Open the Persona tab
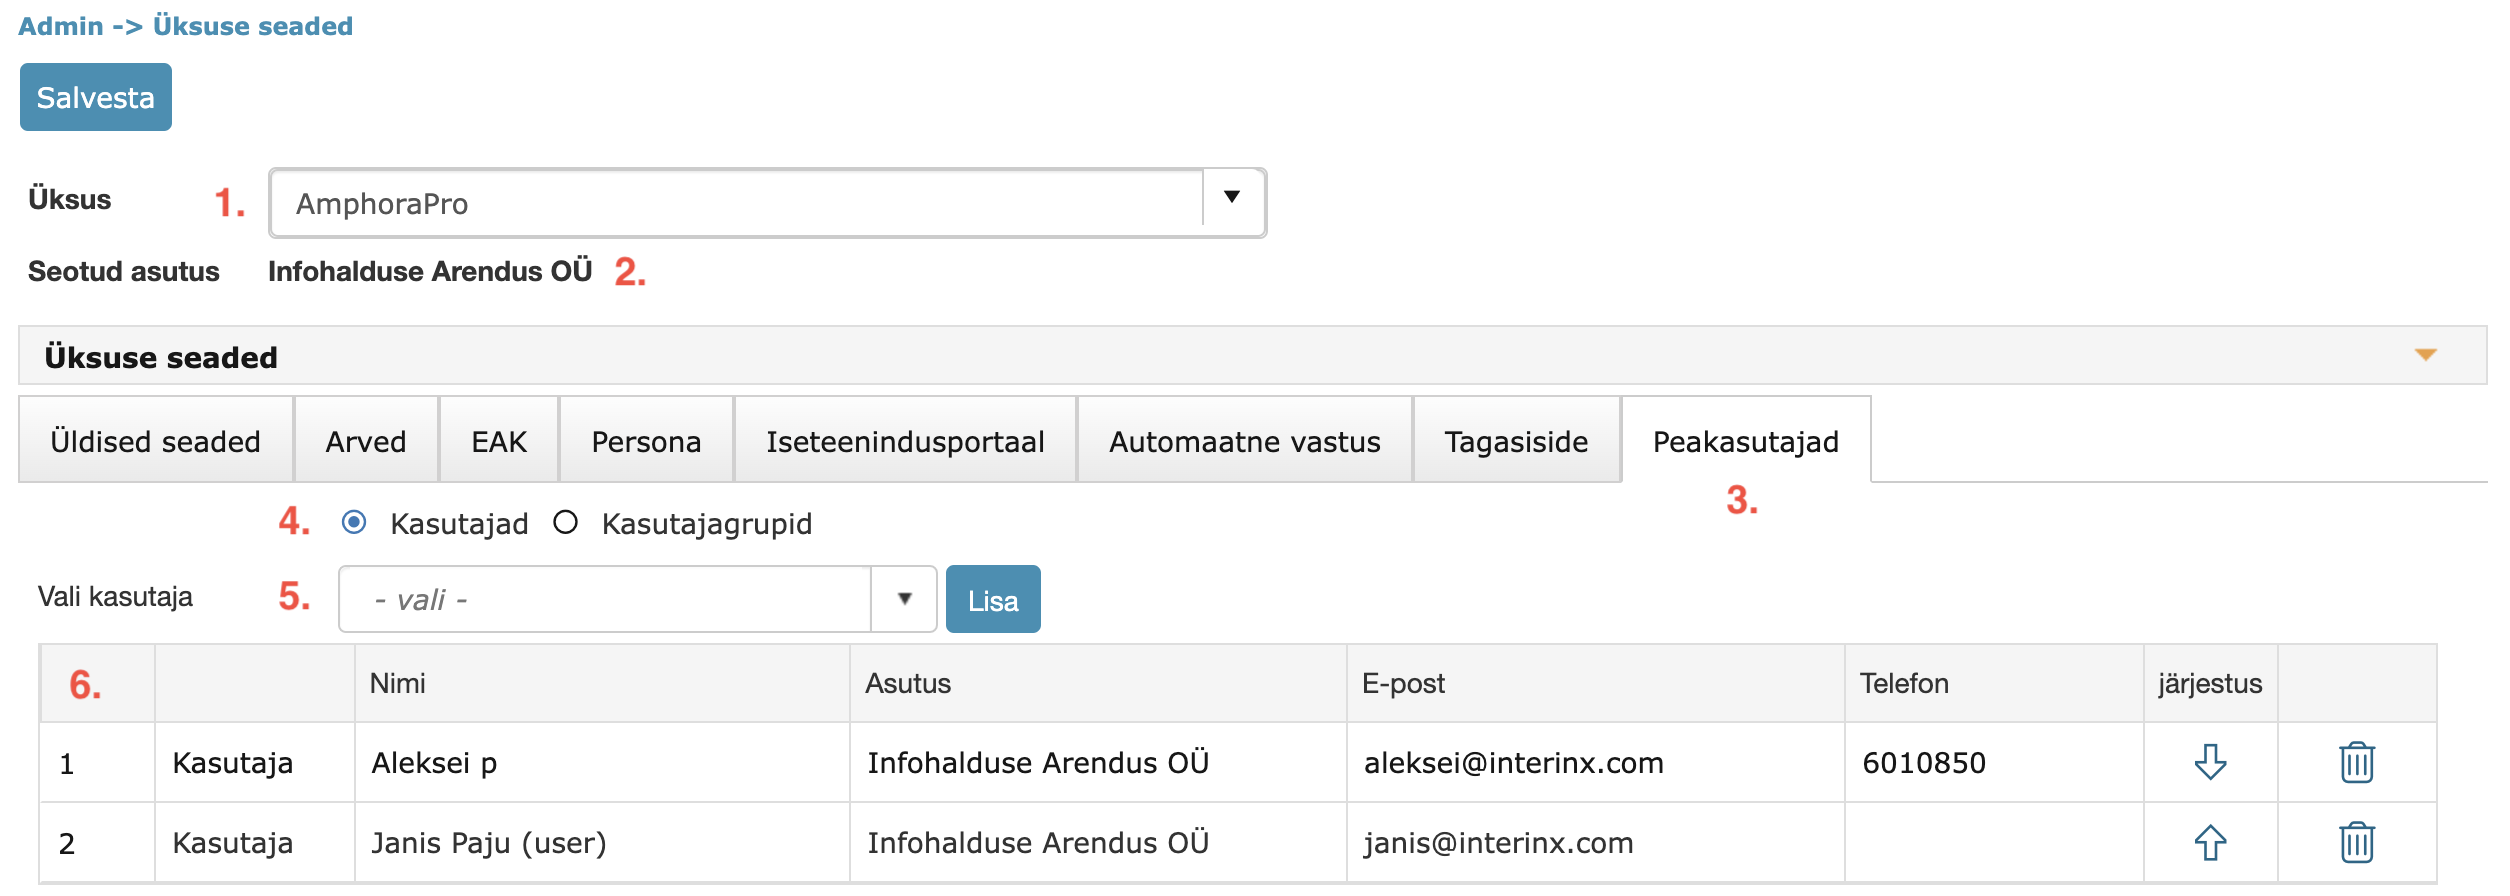Screen dimensions: 2510x896 point(646,441)
